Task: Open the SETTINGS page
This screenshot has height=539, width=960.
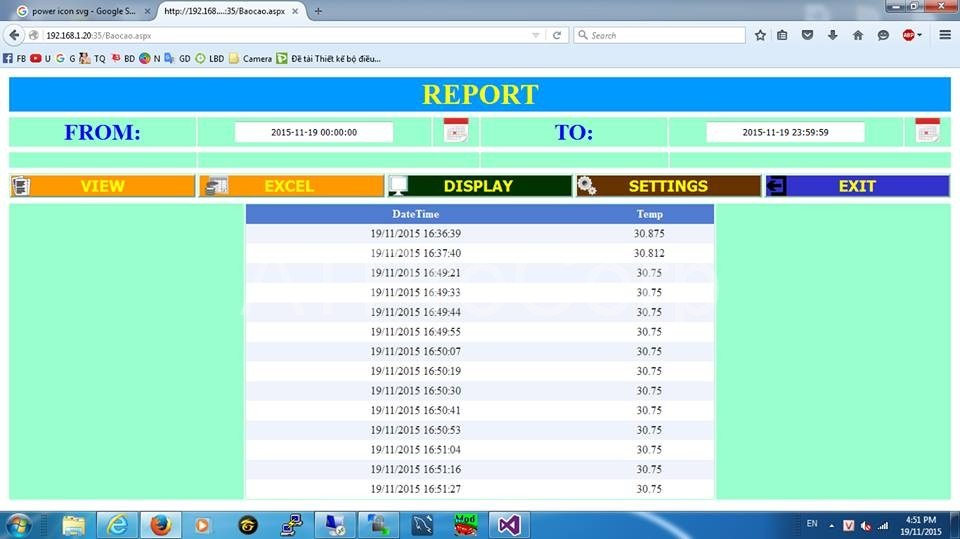Action: pyautogui.click(x=667, y=186)
